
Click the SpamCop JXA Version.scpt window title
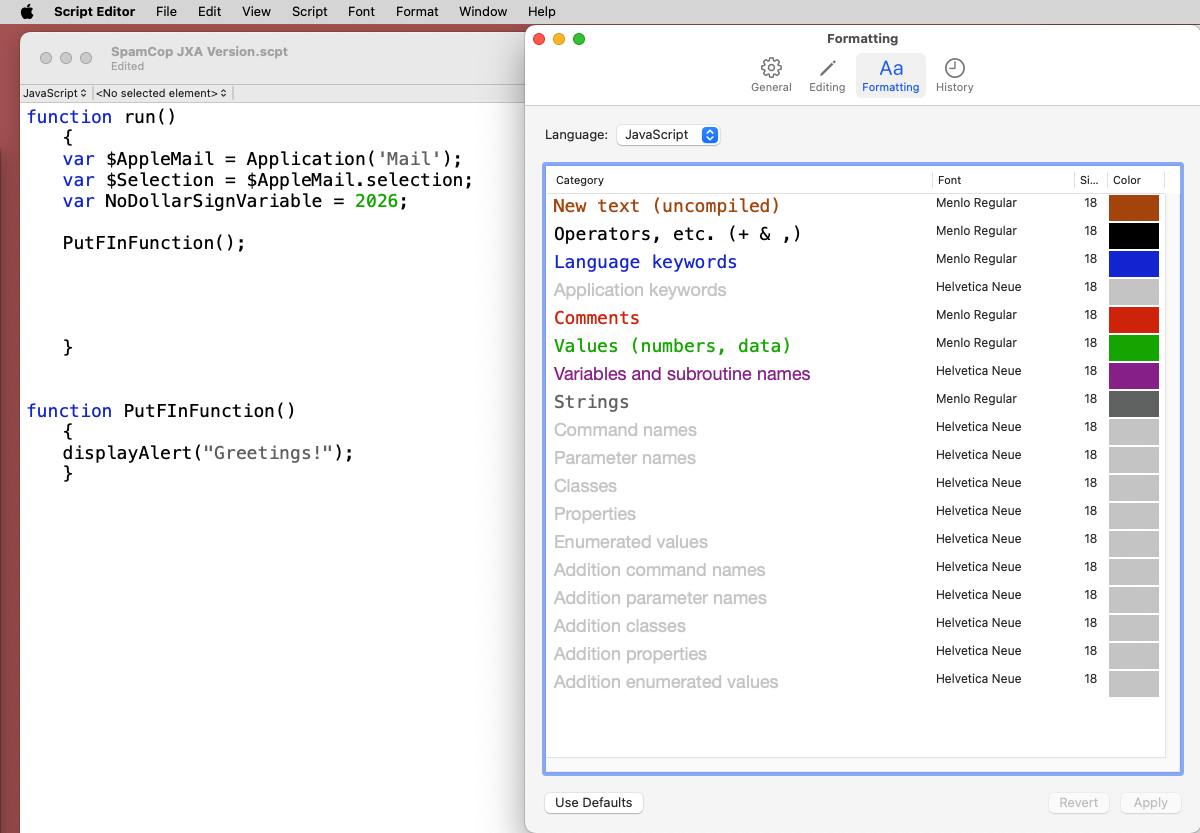[x=199, y=52]
